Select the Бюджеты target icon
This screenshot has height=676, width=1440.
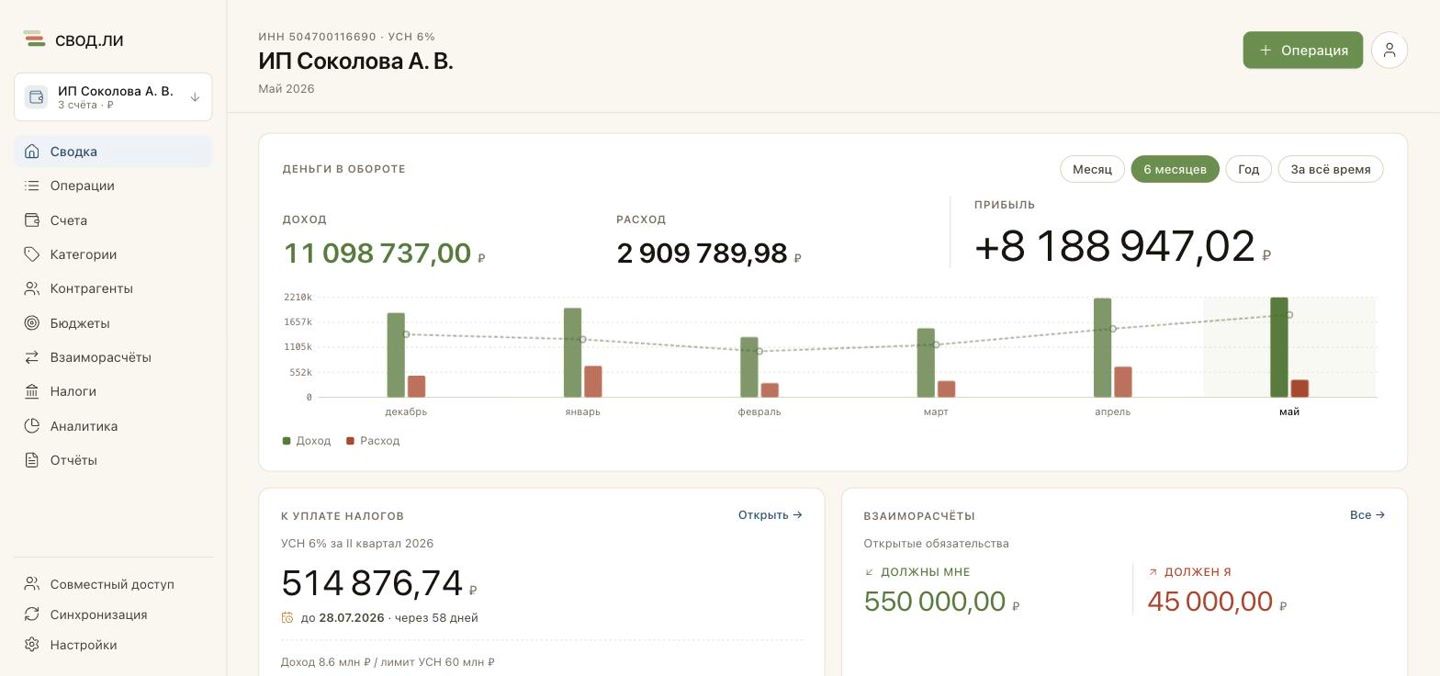point(32,323)
